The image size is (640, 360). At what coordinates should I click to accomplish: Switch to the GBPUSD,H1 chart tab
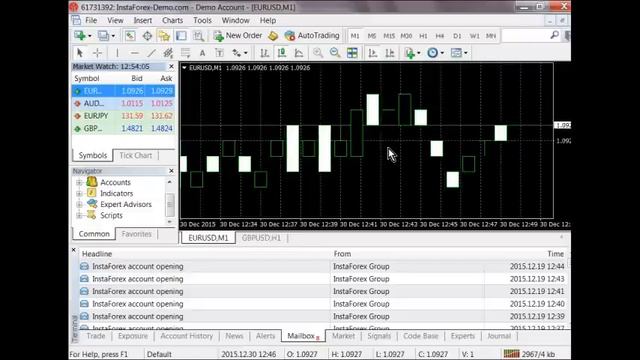[x=261, y=238]
